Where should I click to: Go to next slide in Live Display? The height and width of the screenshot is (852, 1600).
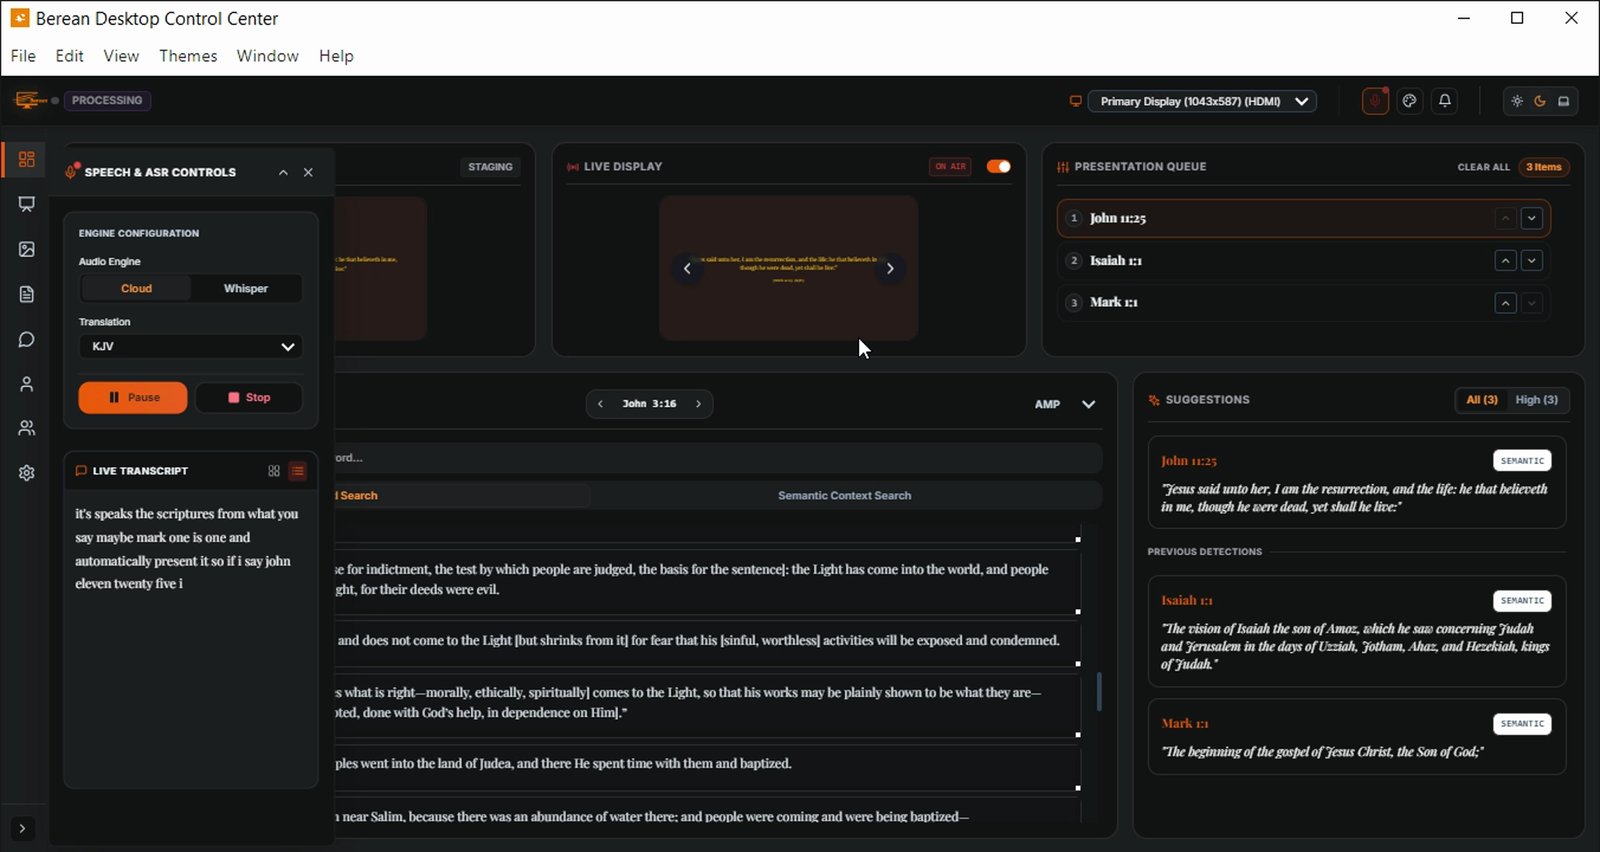pyautogui.click(x=890, y=268)
